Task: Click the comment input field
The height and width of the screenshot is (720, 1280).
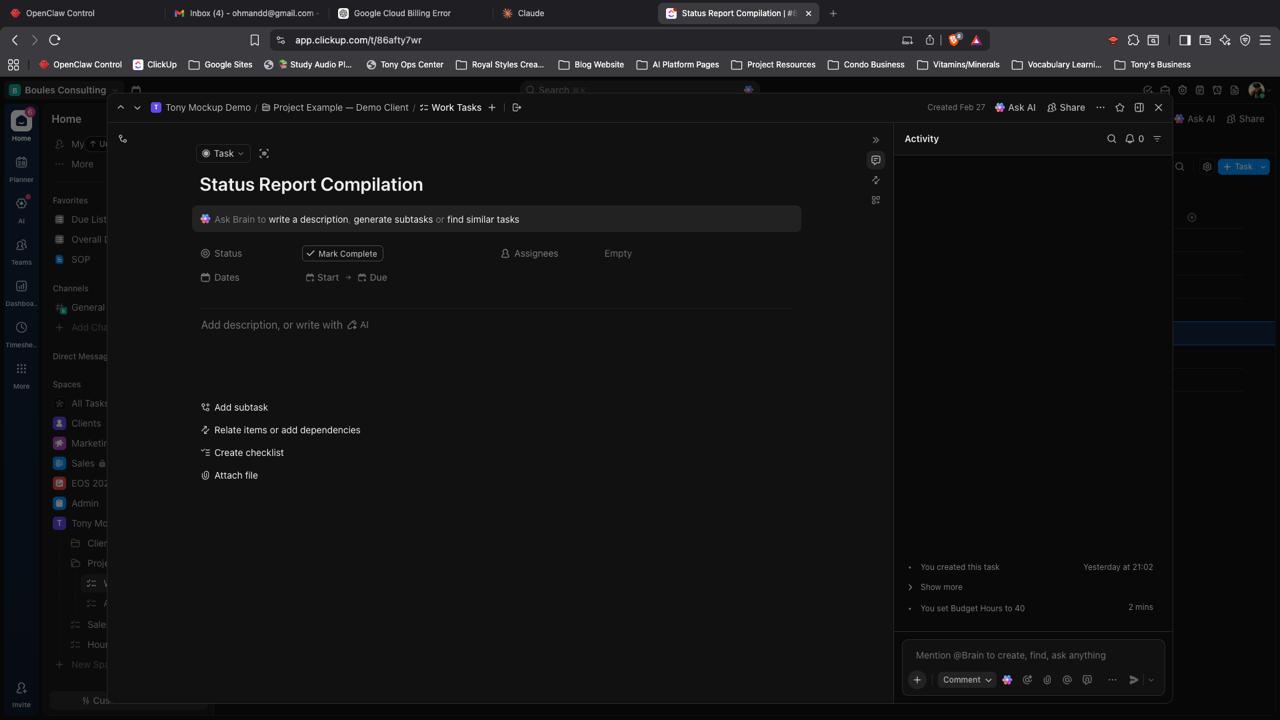Action: (x=1030, y=656)
